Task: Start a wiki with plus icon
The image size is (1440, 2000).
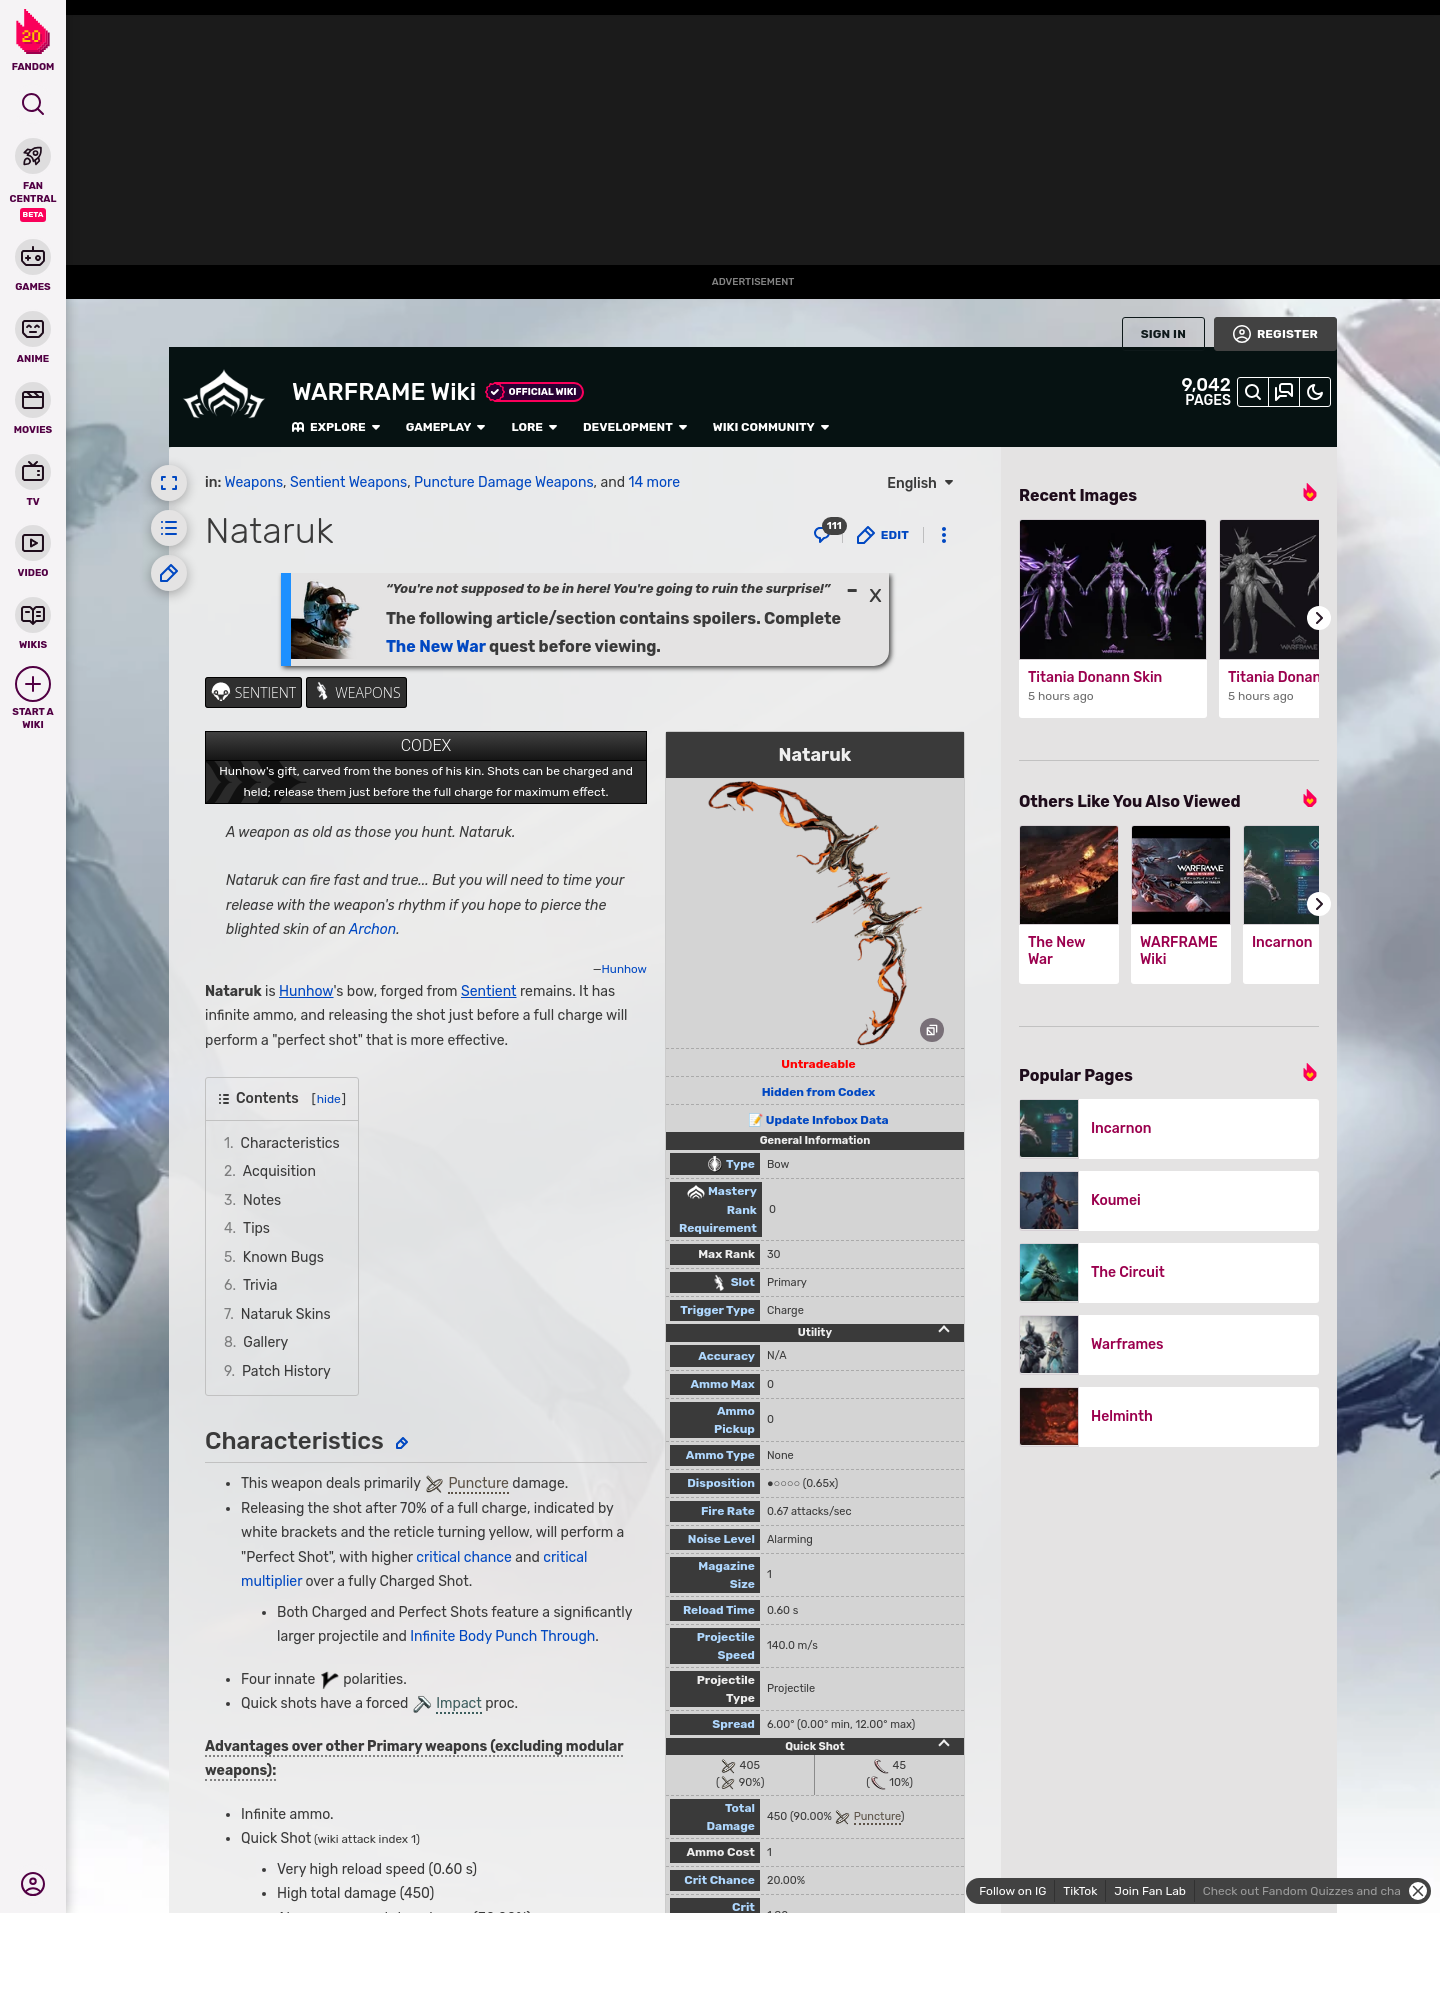Action: point(33,685)
